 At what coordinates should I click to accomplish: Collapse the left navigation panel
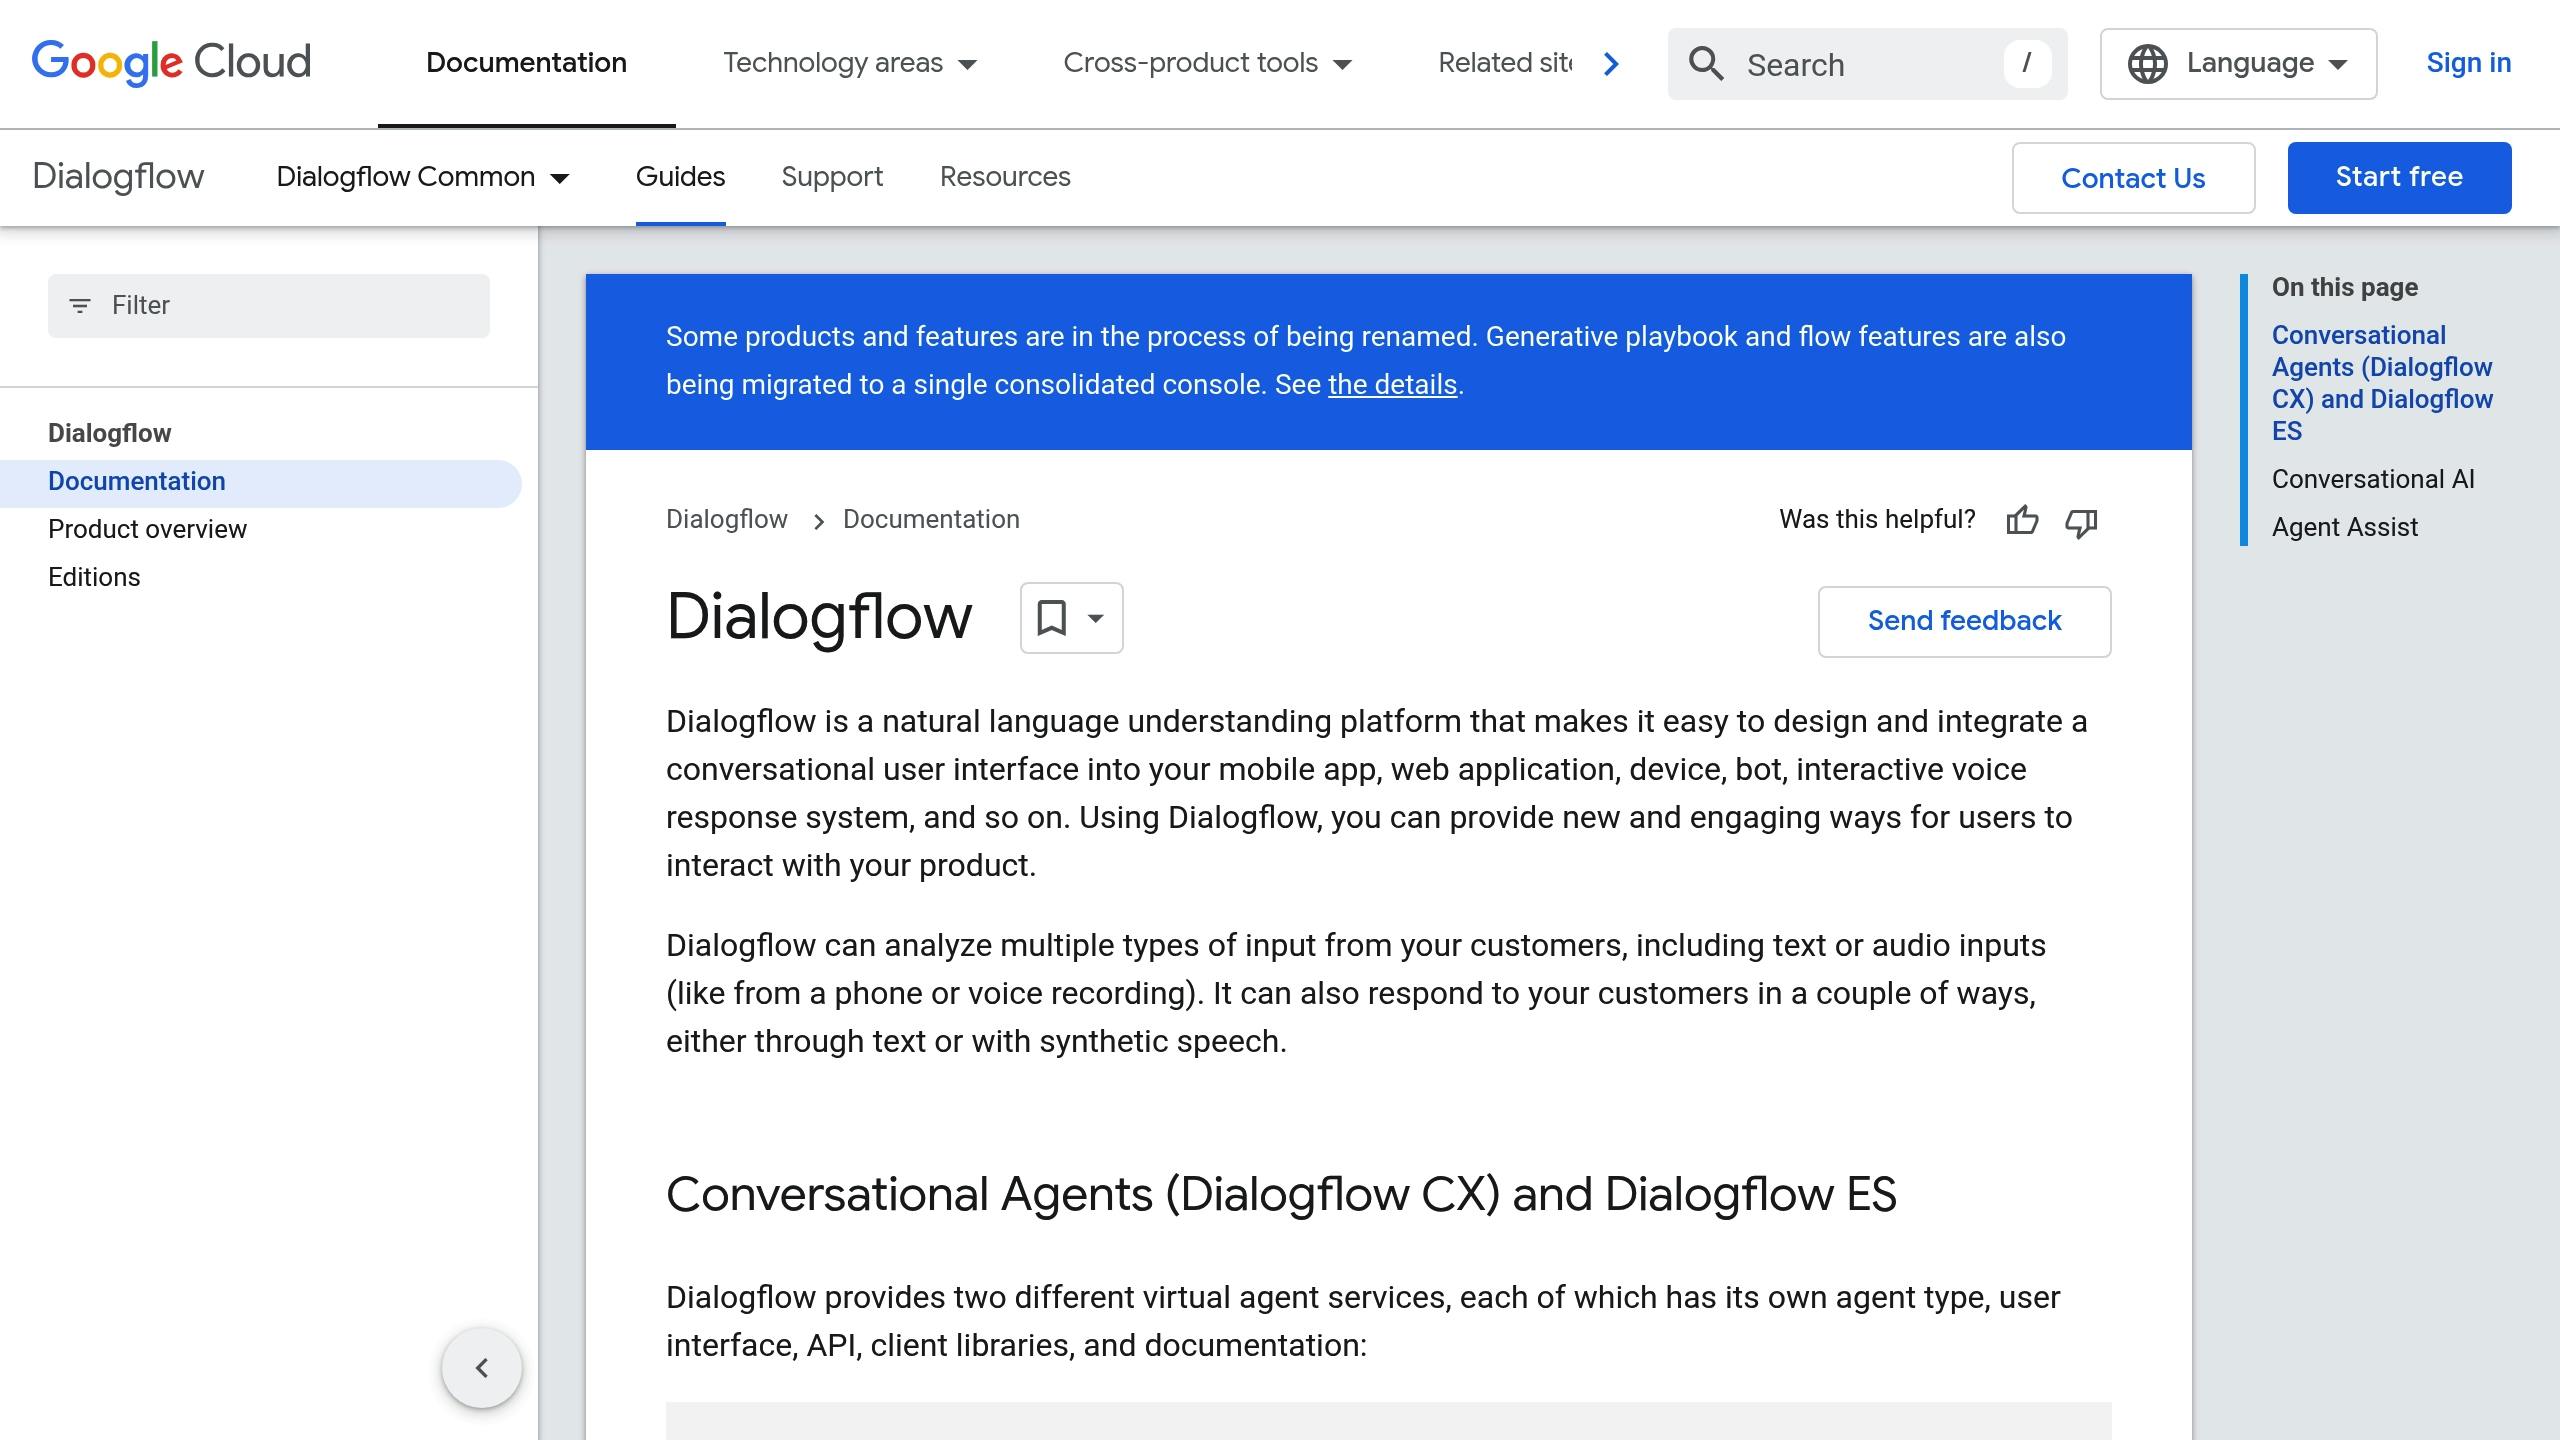pyautogui.click(x=482, y=1368)
